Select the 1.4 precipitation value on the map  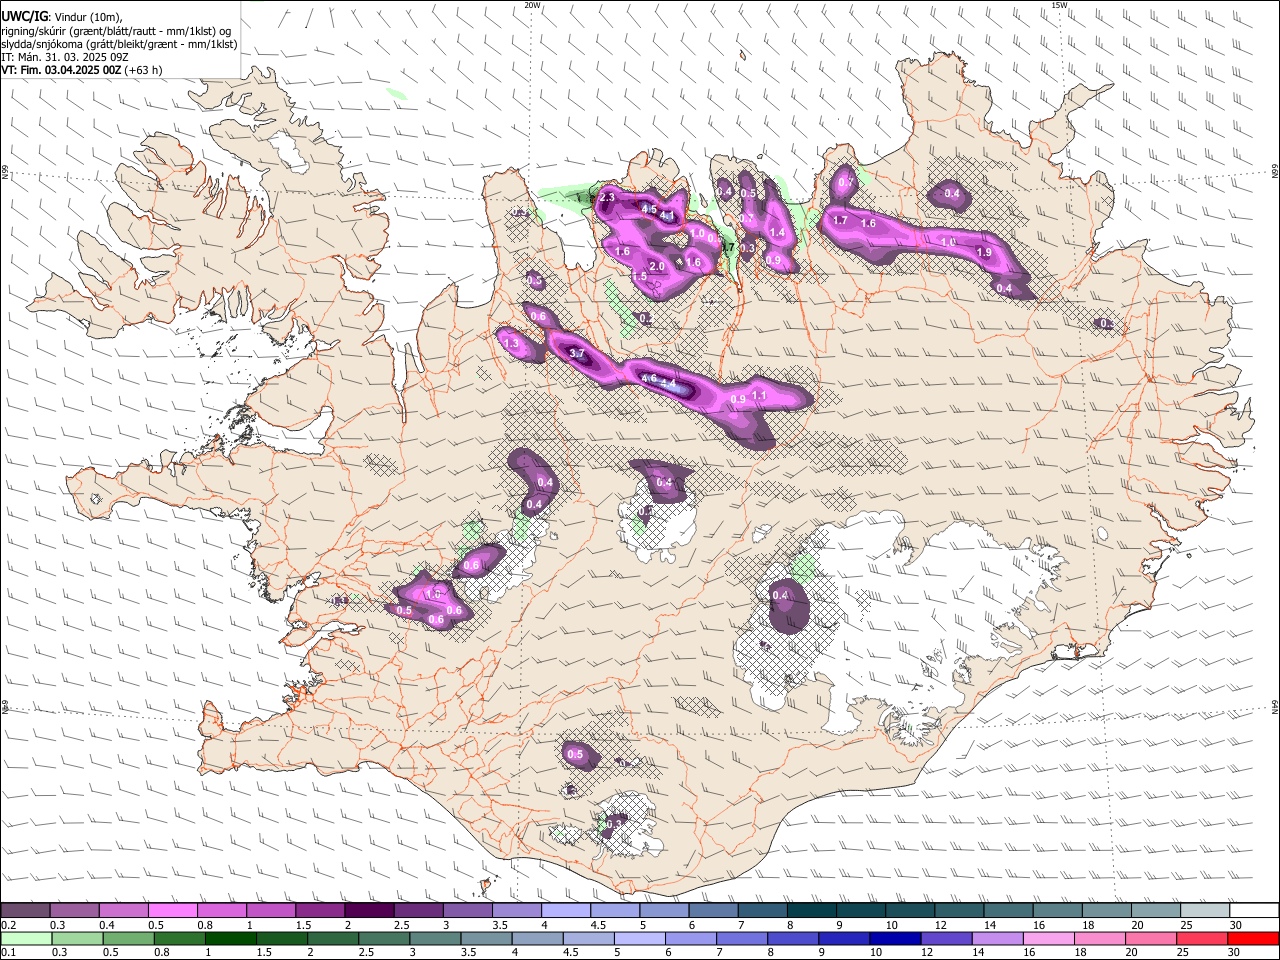pos(777,232)
